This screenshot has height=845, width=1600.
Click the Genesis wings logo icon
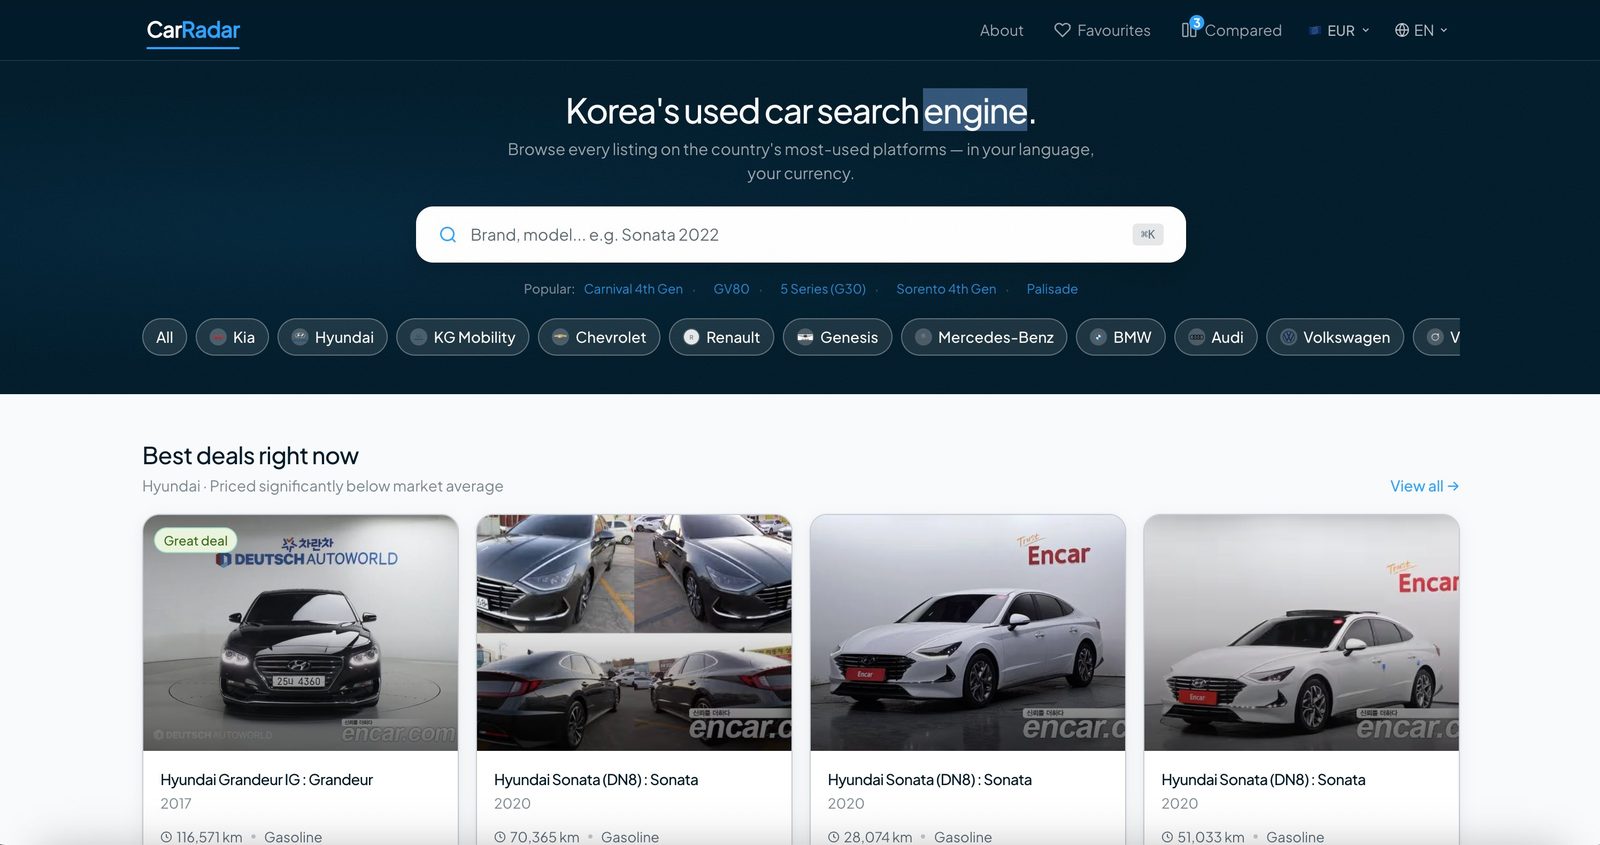tap(805, 337)
